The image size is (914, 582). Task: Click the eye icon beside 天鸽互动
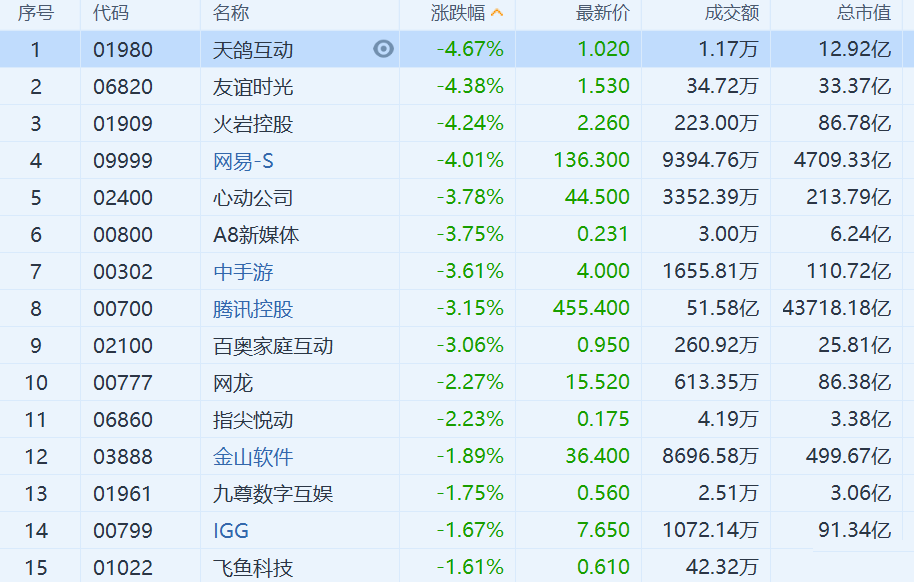click(384, 49)
